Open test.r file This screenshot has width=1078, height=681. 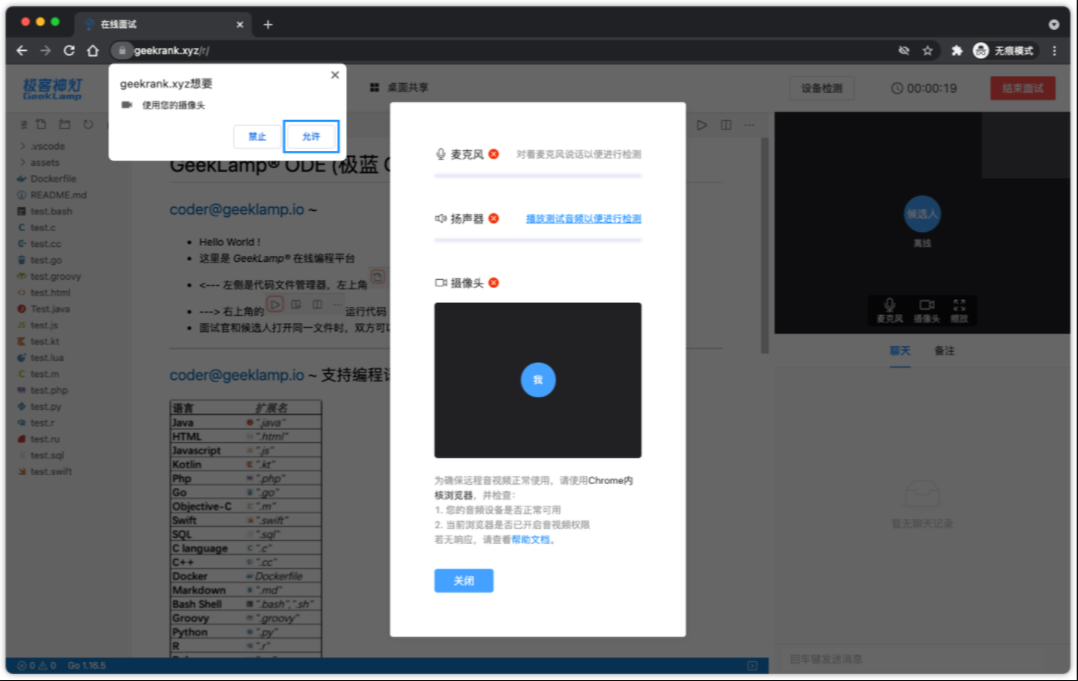pyautogui.click(x=42, y=423)
